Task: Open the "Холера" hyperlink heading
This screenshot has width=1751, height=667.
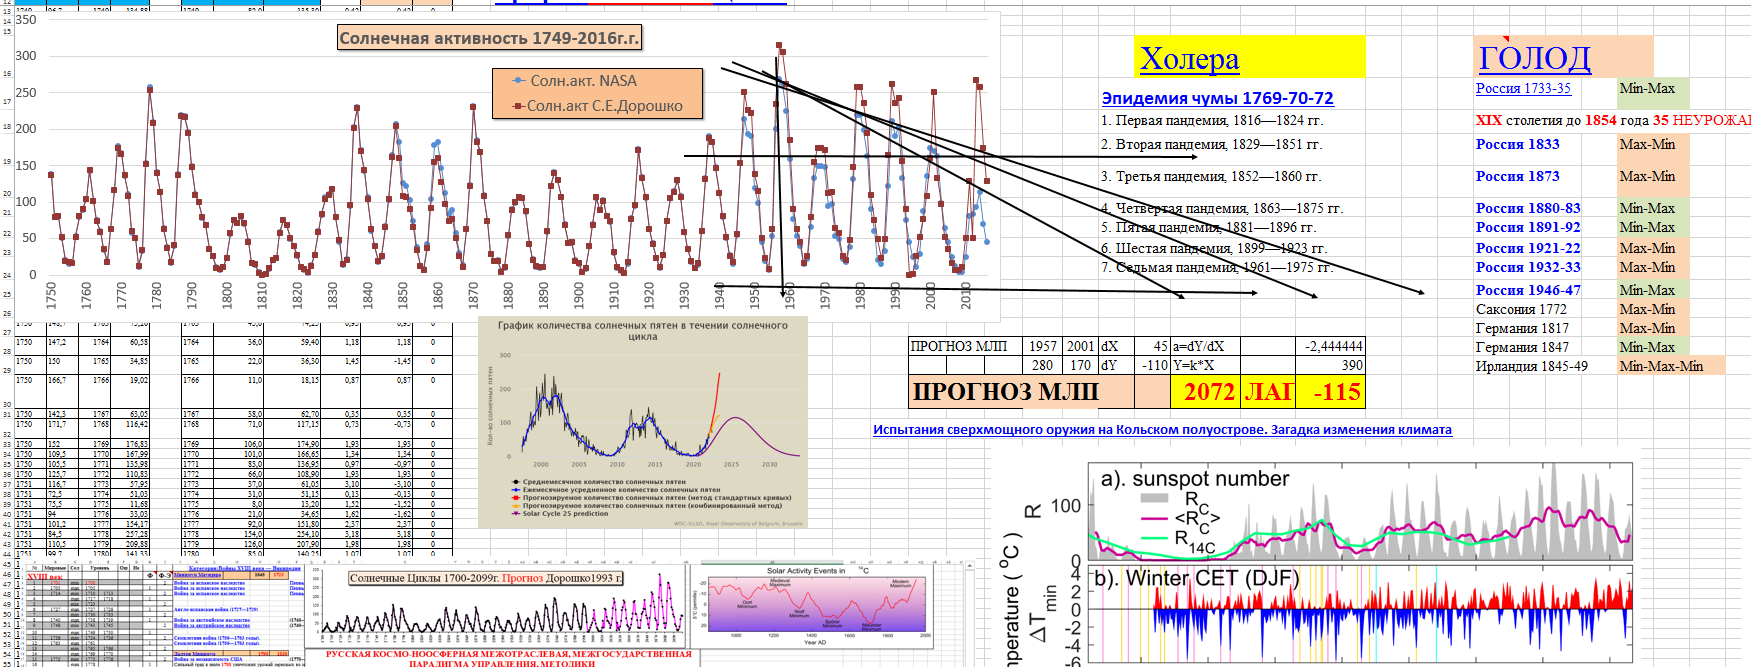Action: pos(1189,59)
